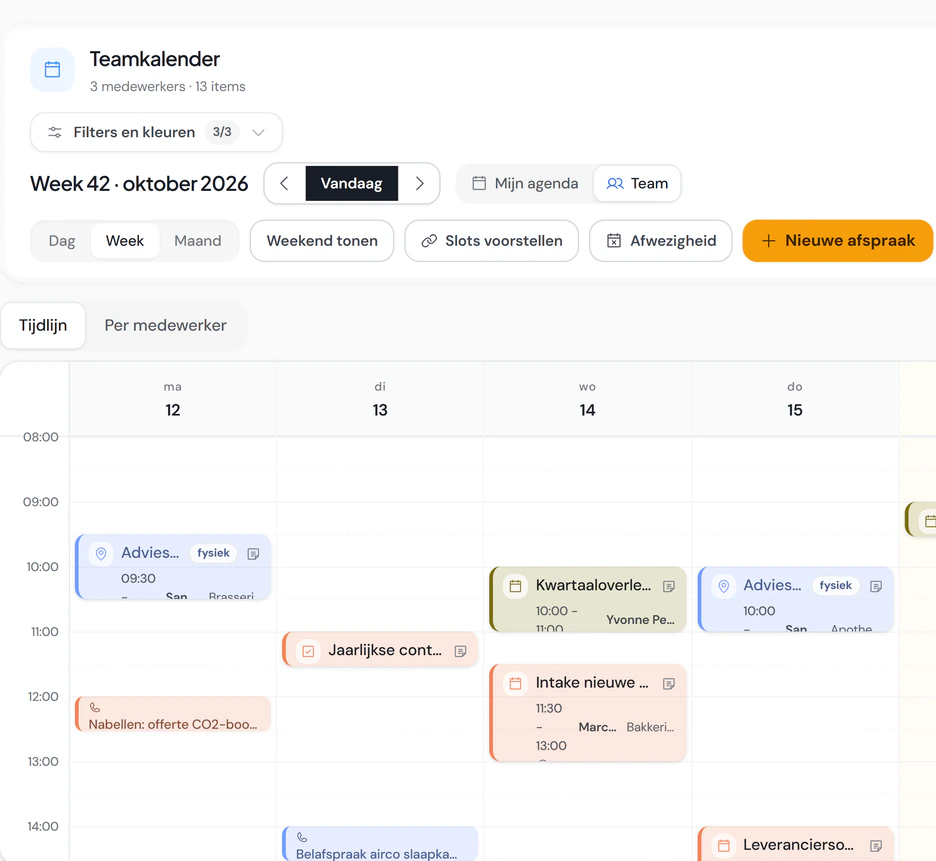This screenshot has width=936, height=861.
Task: Open notes icon on Jaarlijkse cont...
Action: (x=460, y=651)
